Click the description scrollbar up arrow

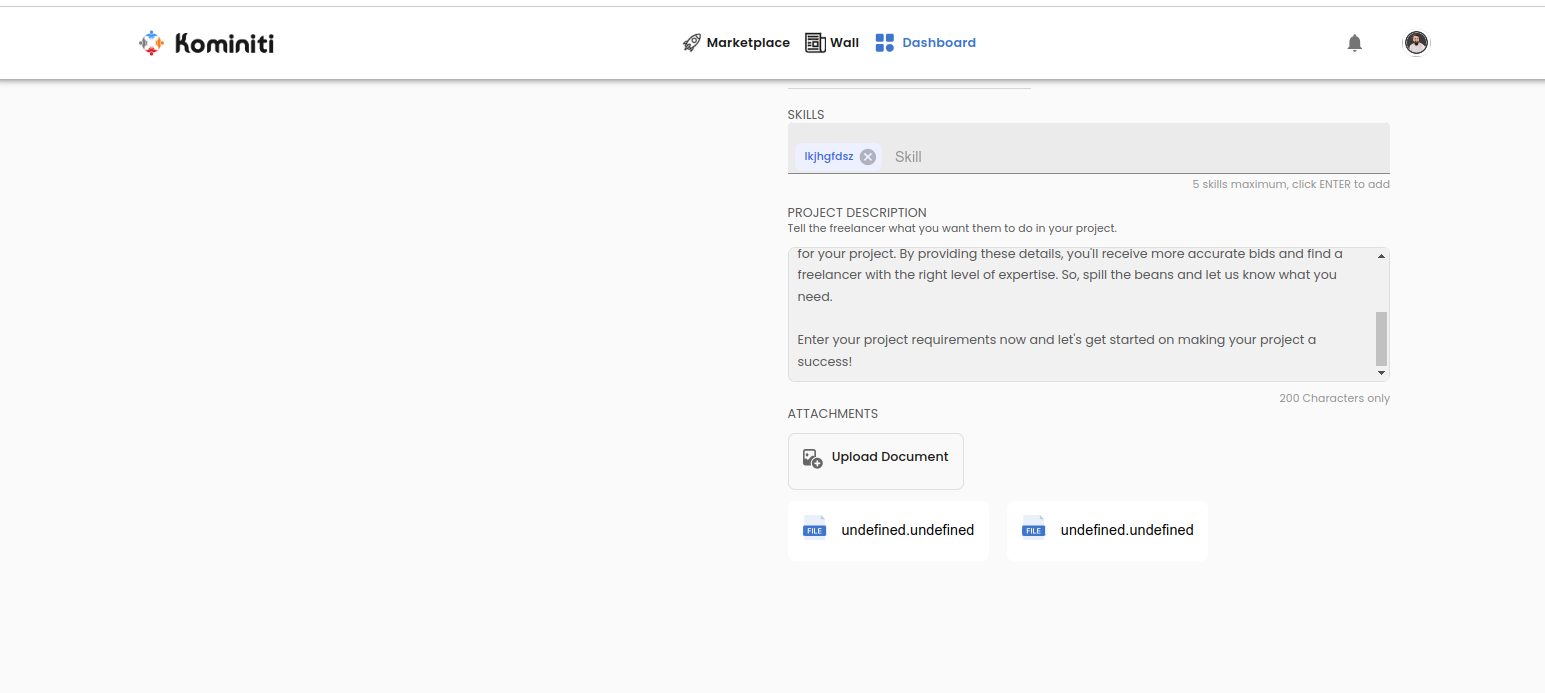pos(1382,257)
